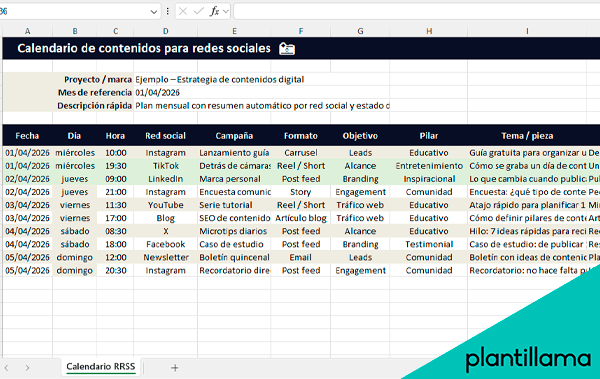The height and width of the screenshot is (379, 600).
Task: Click the 'Campaña' header cell
Action: [x=234, y=136]
